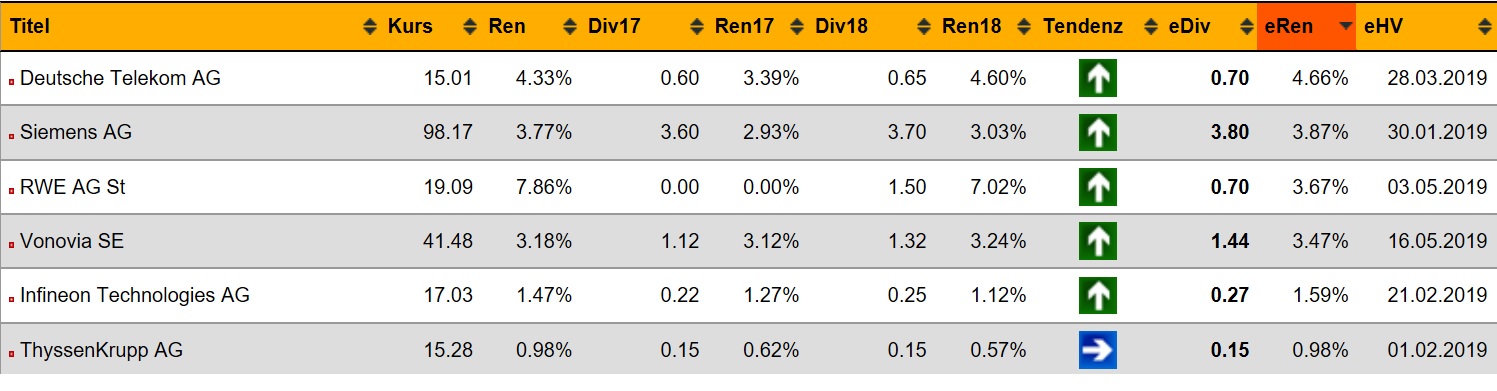Image resolution: width=1497 pixels, height=391 pixels.
Task: Click green up-arrow icon for Deutsche Telekom
Action: [x=1097, y=78]
